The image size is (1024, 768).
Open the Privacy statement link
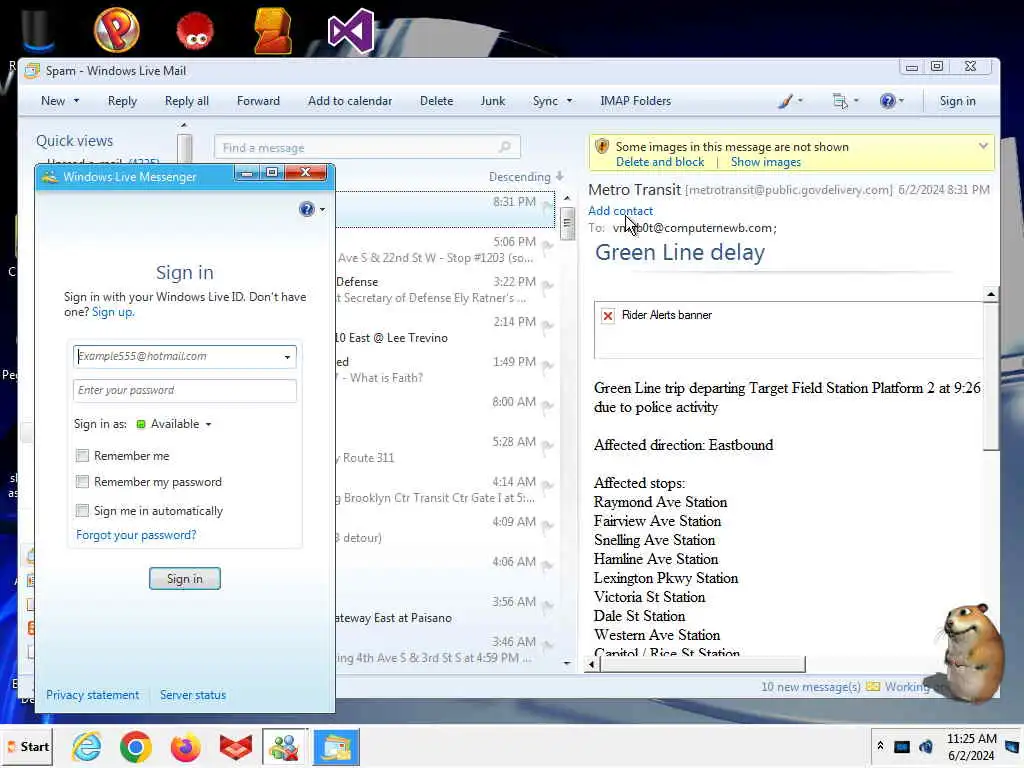click(92, 695)
